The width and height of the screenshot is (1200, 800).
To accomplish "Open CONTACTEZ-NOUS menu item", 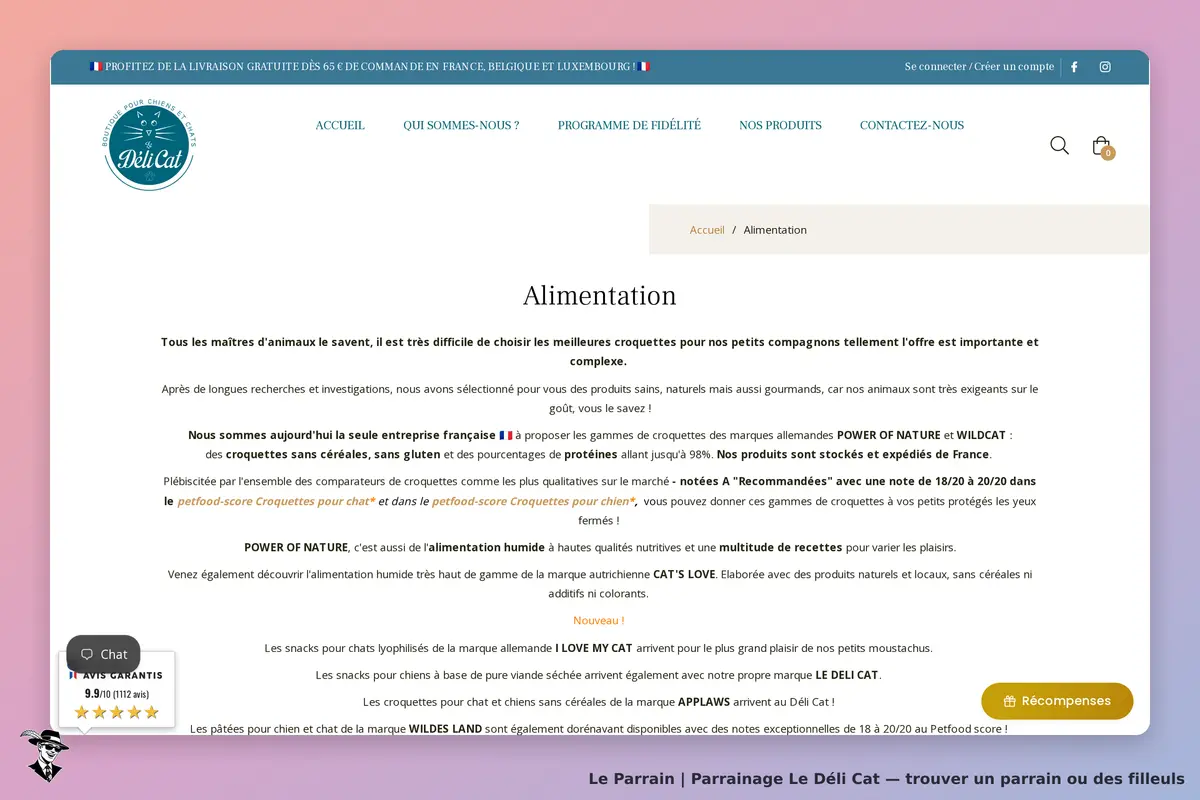I will point(912,125).
